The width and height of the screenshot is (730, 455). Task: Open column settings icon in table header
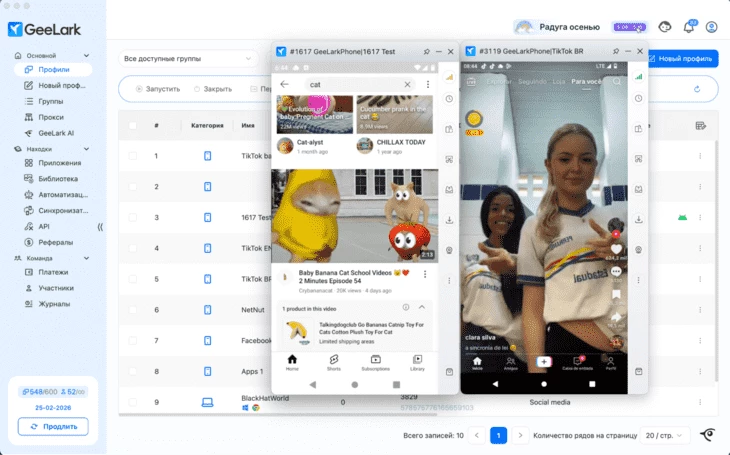point(700,125)
